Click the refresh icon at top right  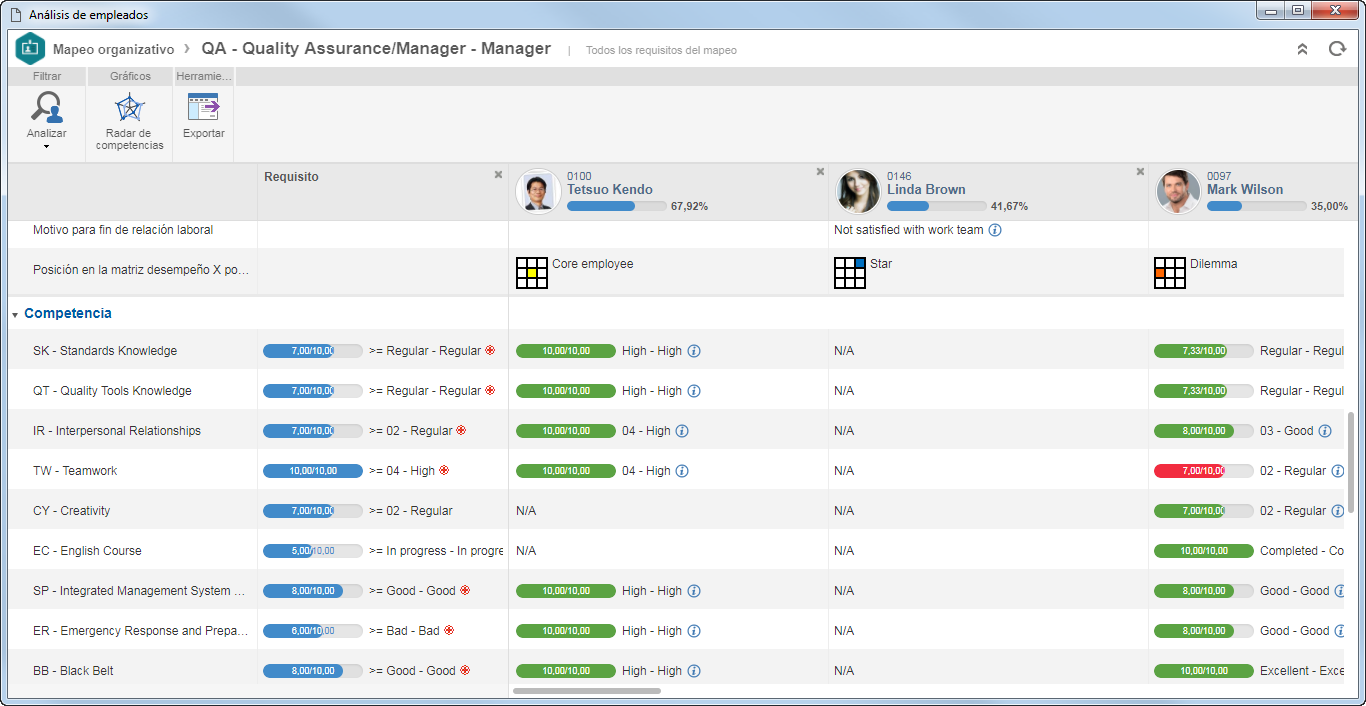1337,48
